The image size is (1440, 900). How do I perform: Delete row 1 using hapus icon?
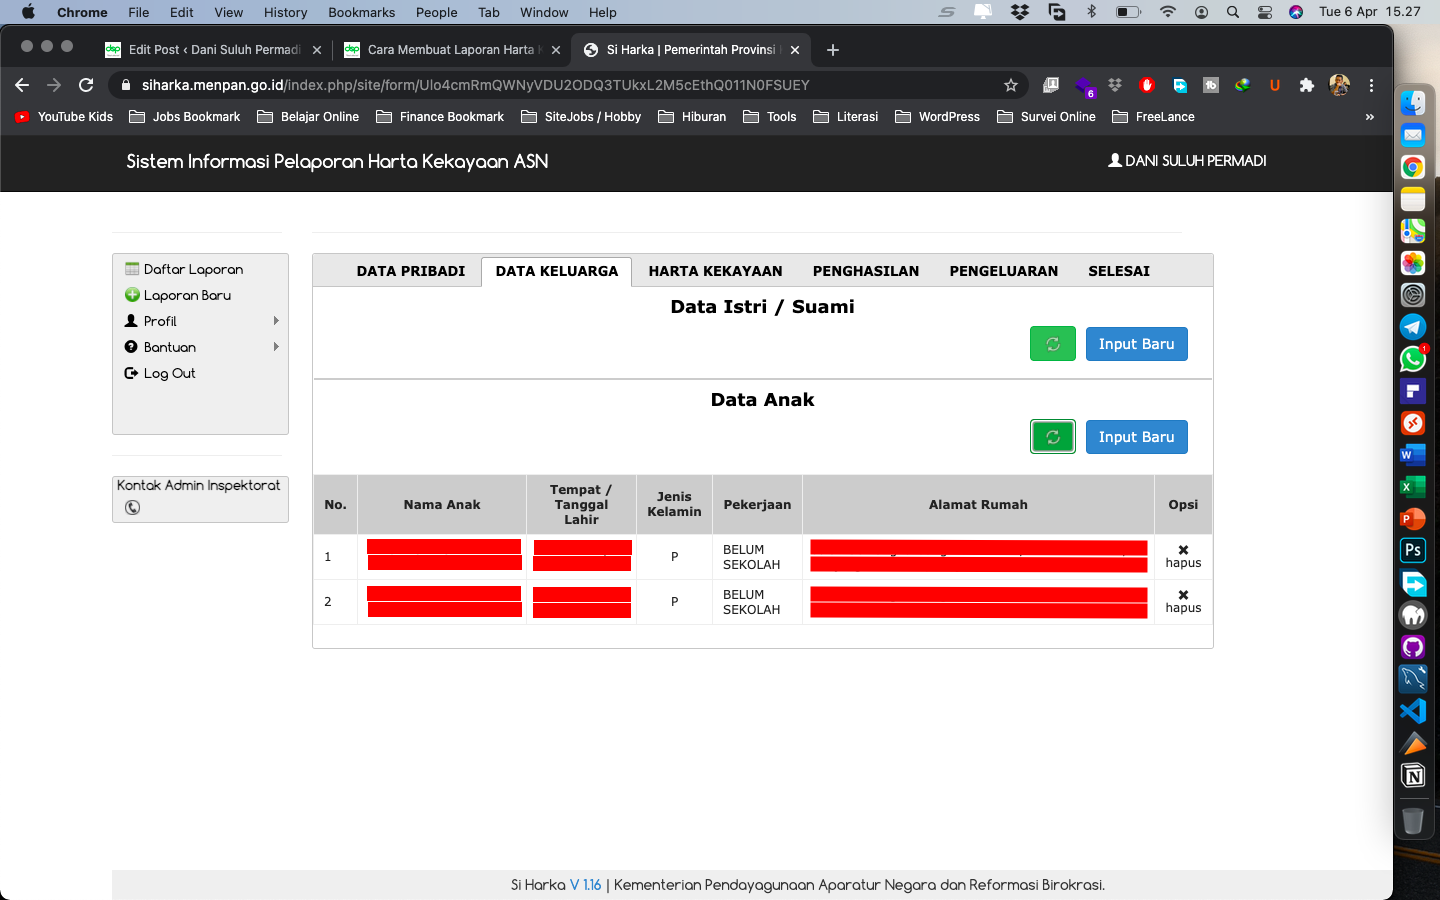[x=1183, y=551]
